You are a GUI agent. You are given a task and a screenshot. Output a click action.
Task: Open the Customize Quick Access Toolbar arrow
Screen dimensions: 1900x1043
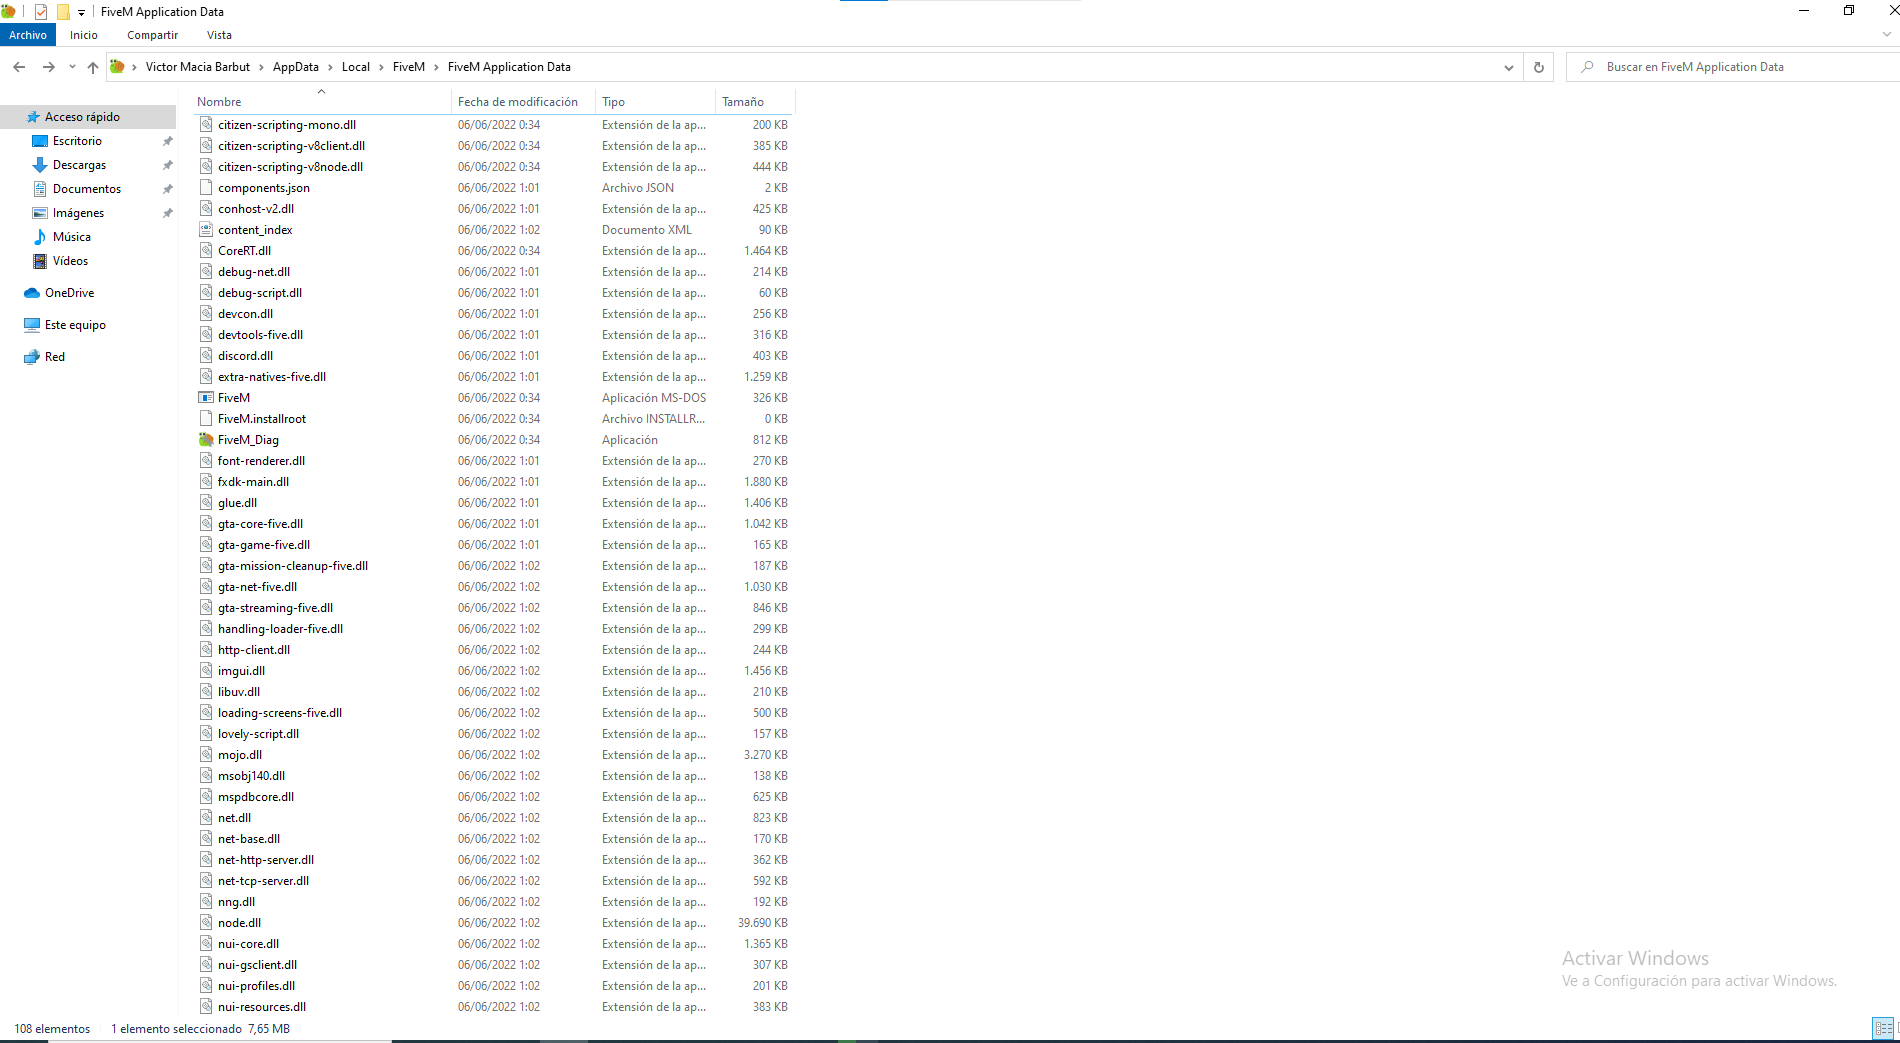click(x=82, y=13)
